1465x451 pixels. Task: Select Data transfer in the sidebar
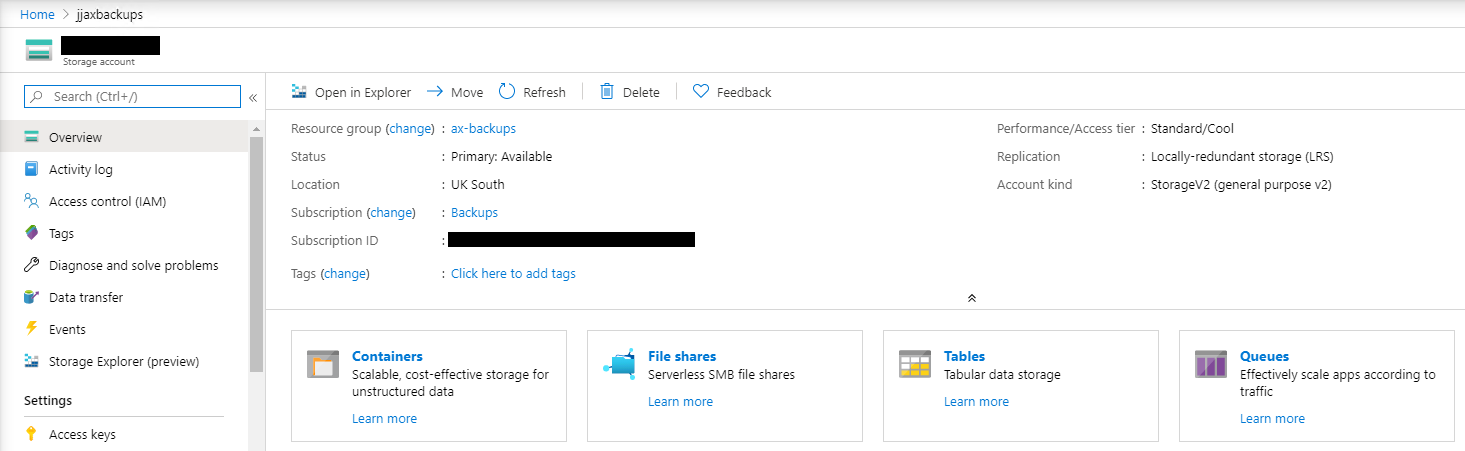[124, 297]
